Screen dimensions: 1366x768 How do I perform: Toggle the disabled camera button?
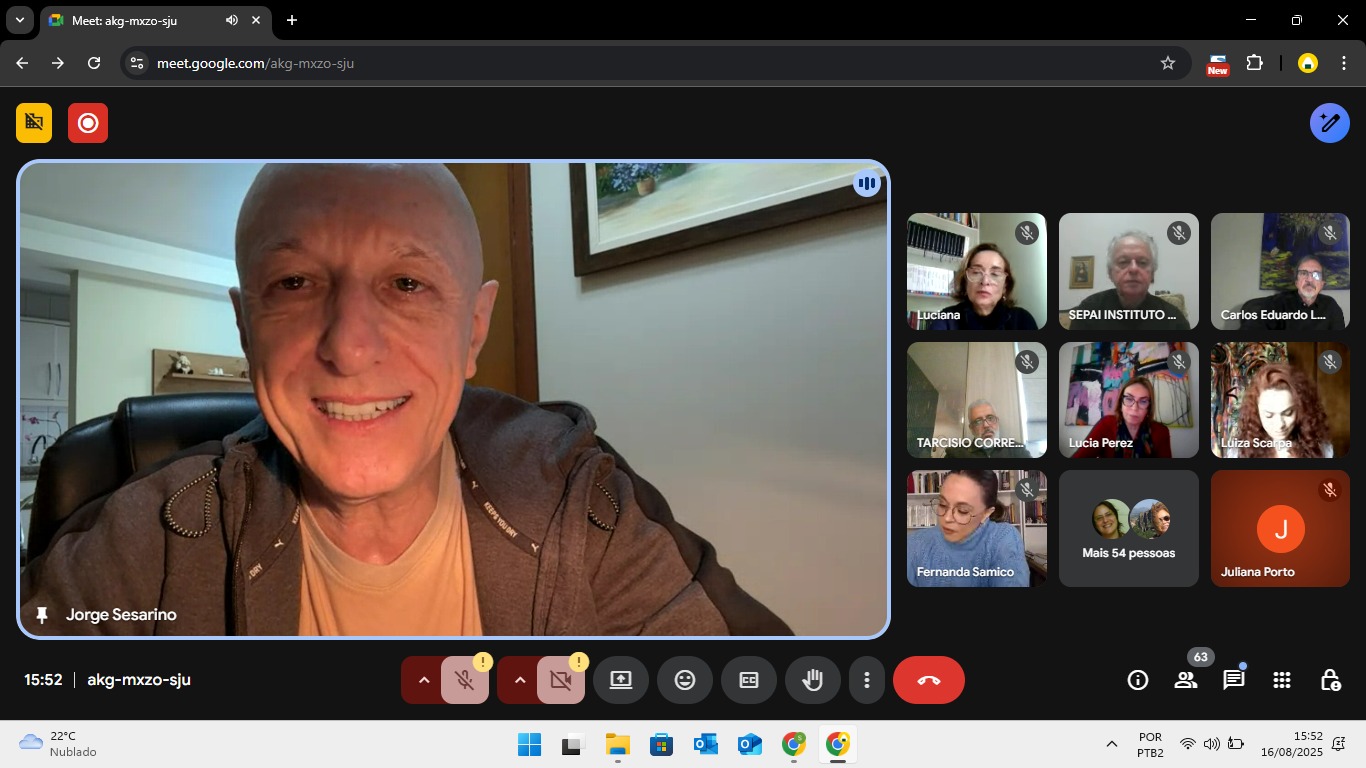[561, 680]
